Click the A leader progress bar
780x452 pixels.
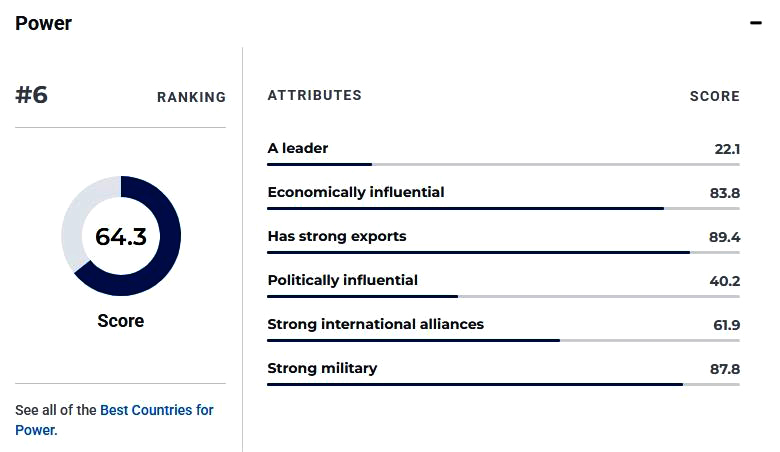pyautogui.click(x=503, y=164)
